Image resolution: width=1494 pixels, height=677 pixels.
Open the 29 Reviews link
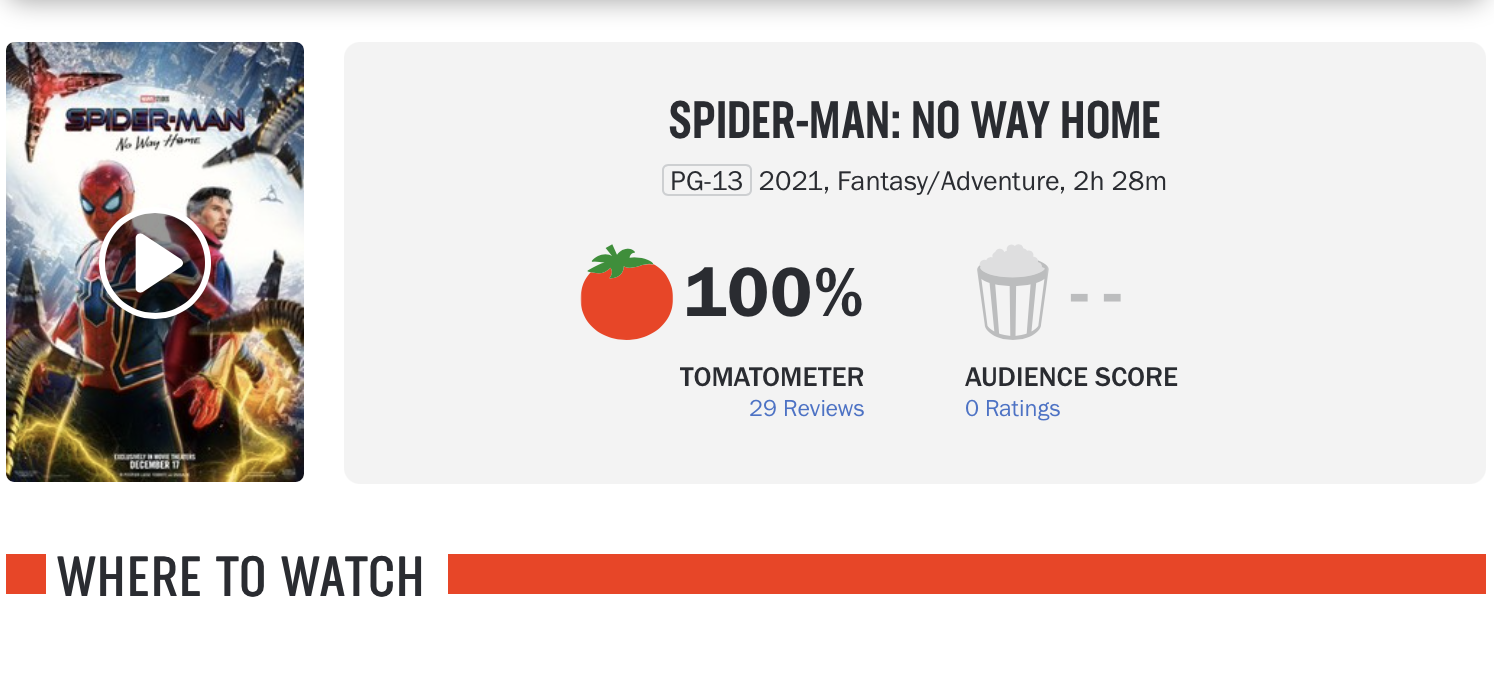pos(807,408)
